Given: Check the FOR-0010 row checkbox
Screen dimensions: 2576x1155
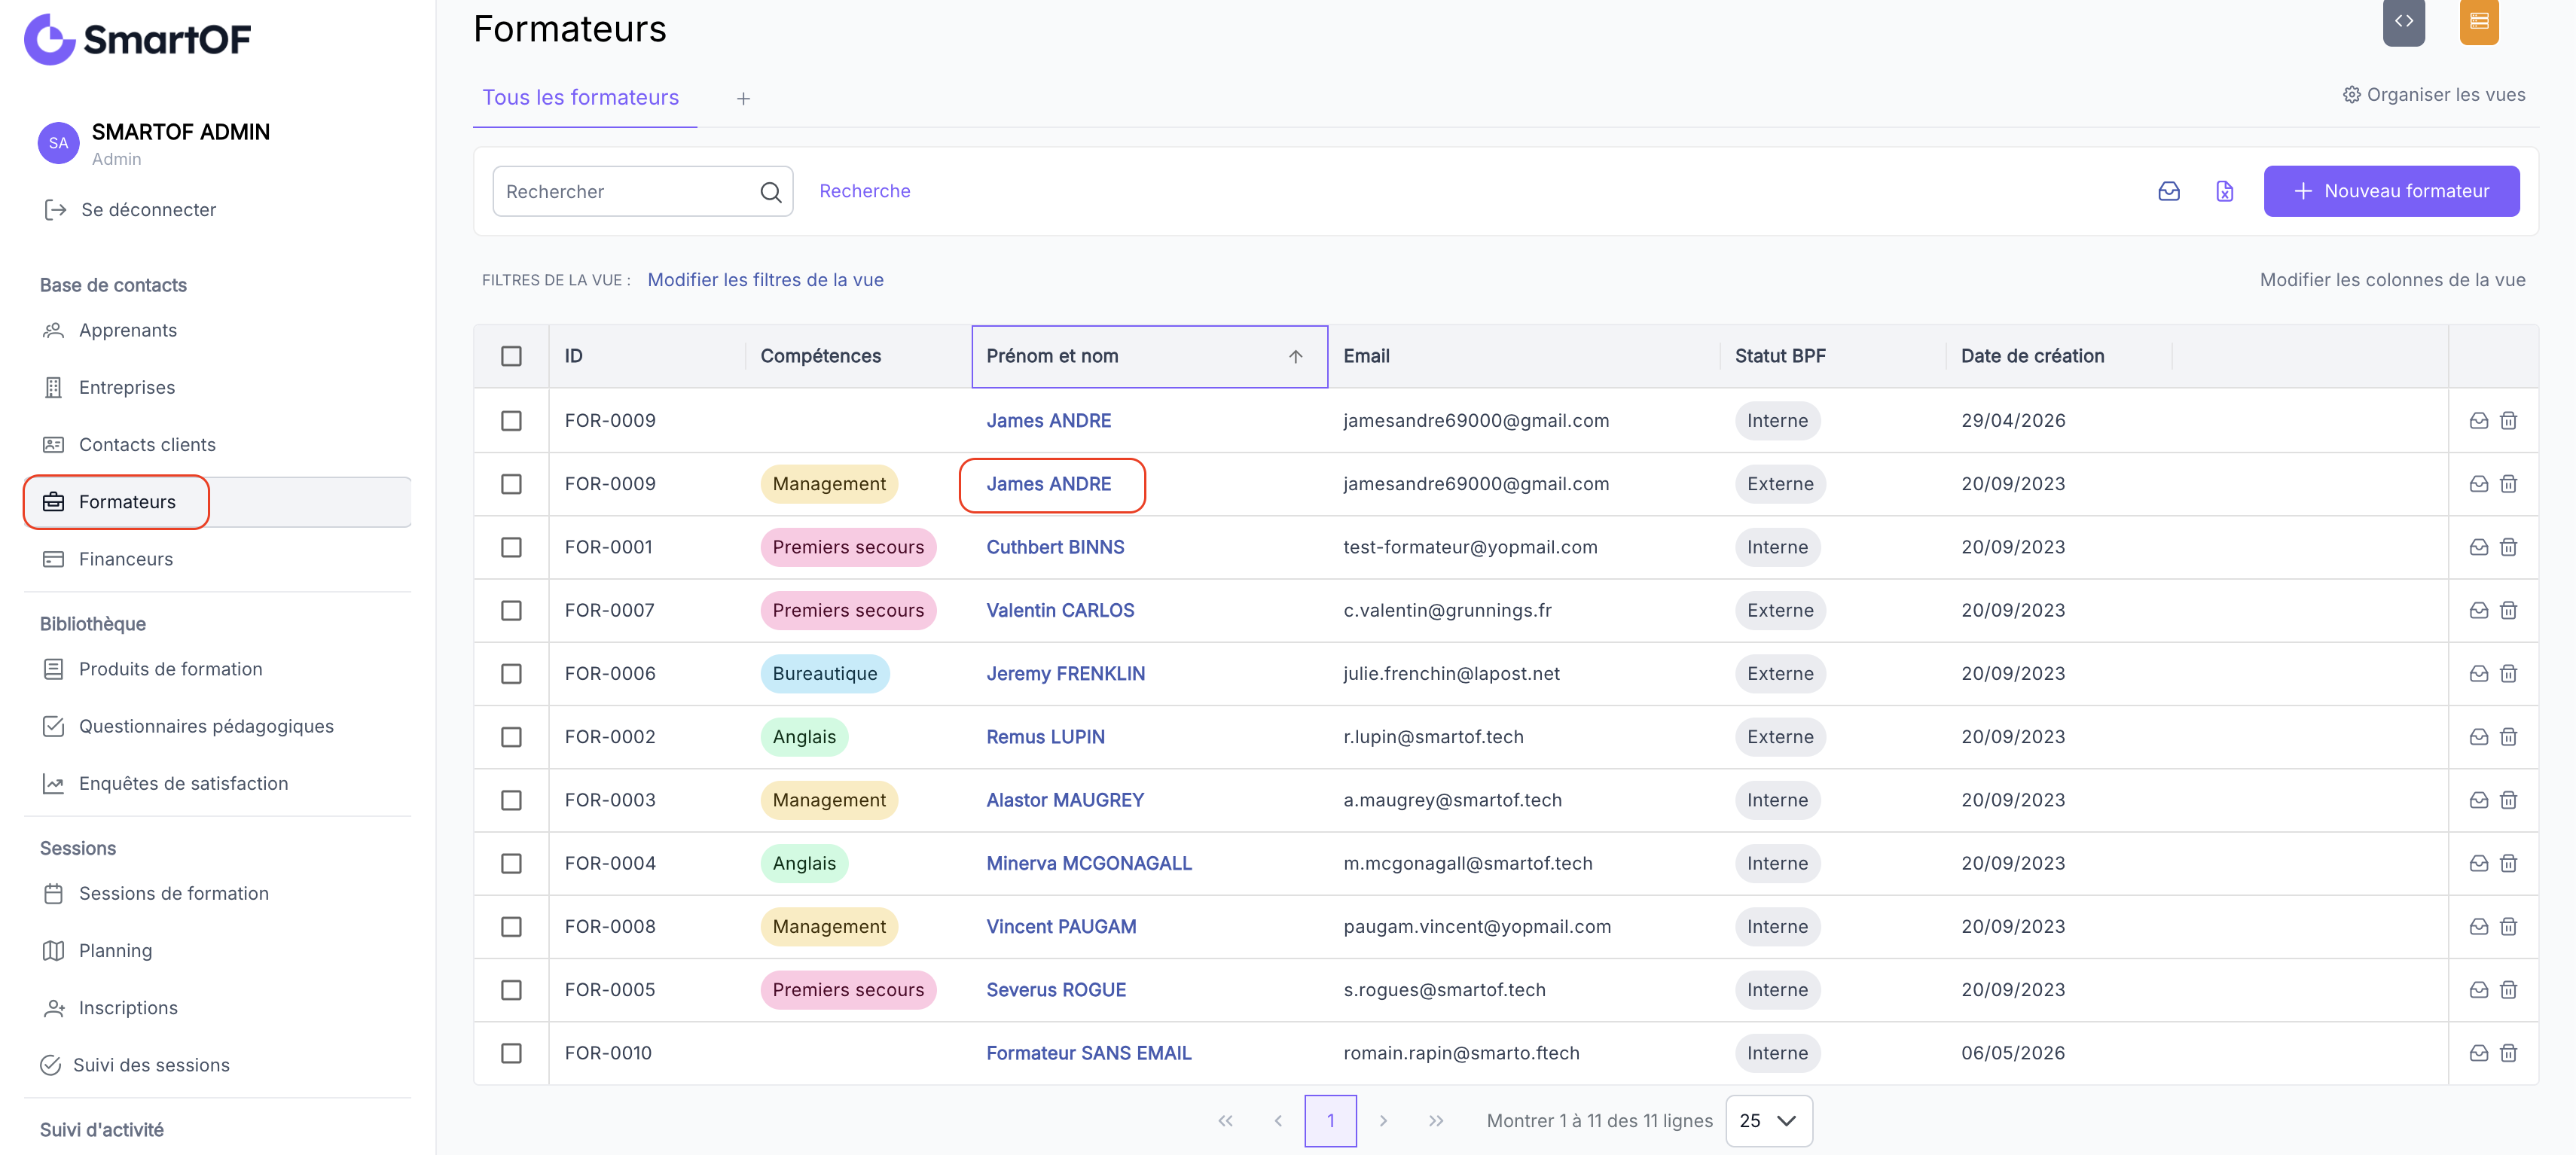Looking at the screenshot, I should click(x=511, y=1053).
